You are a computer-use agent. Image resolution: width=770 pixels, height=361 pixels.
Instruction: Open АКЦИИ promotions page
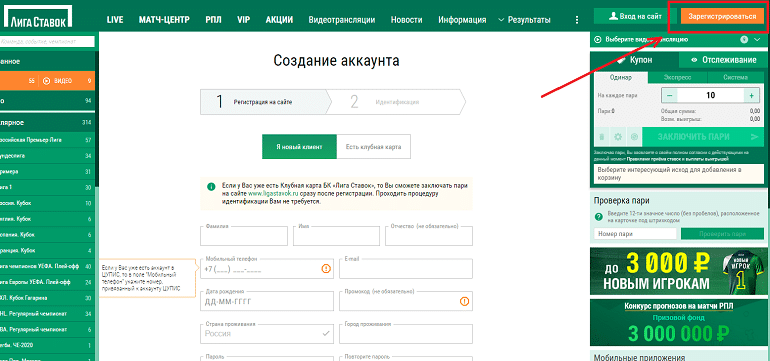[279, 20]
